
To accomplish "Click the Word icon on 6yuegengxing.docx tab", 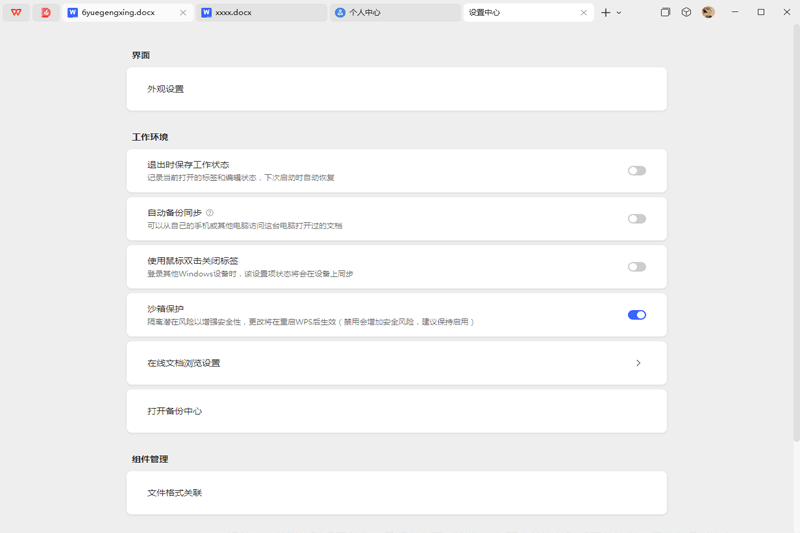I will (73, 12).
